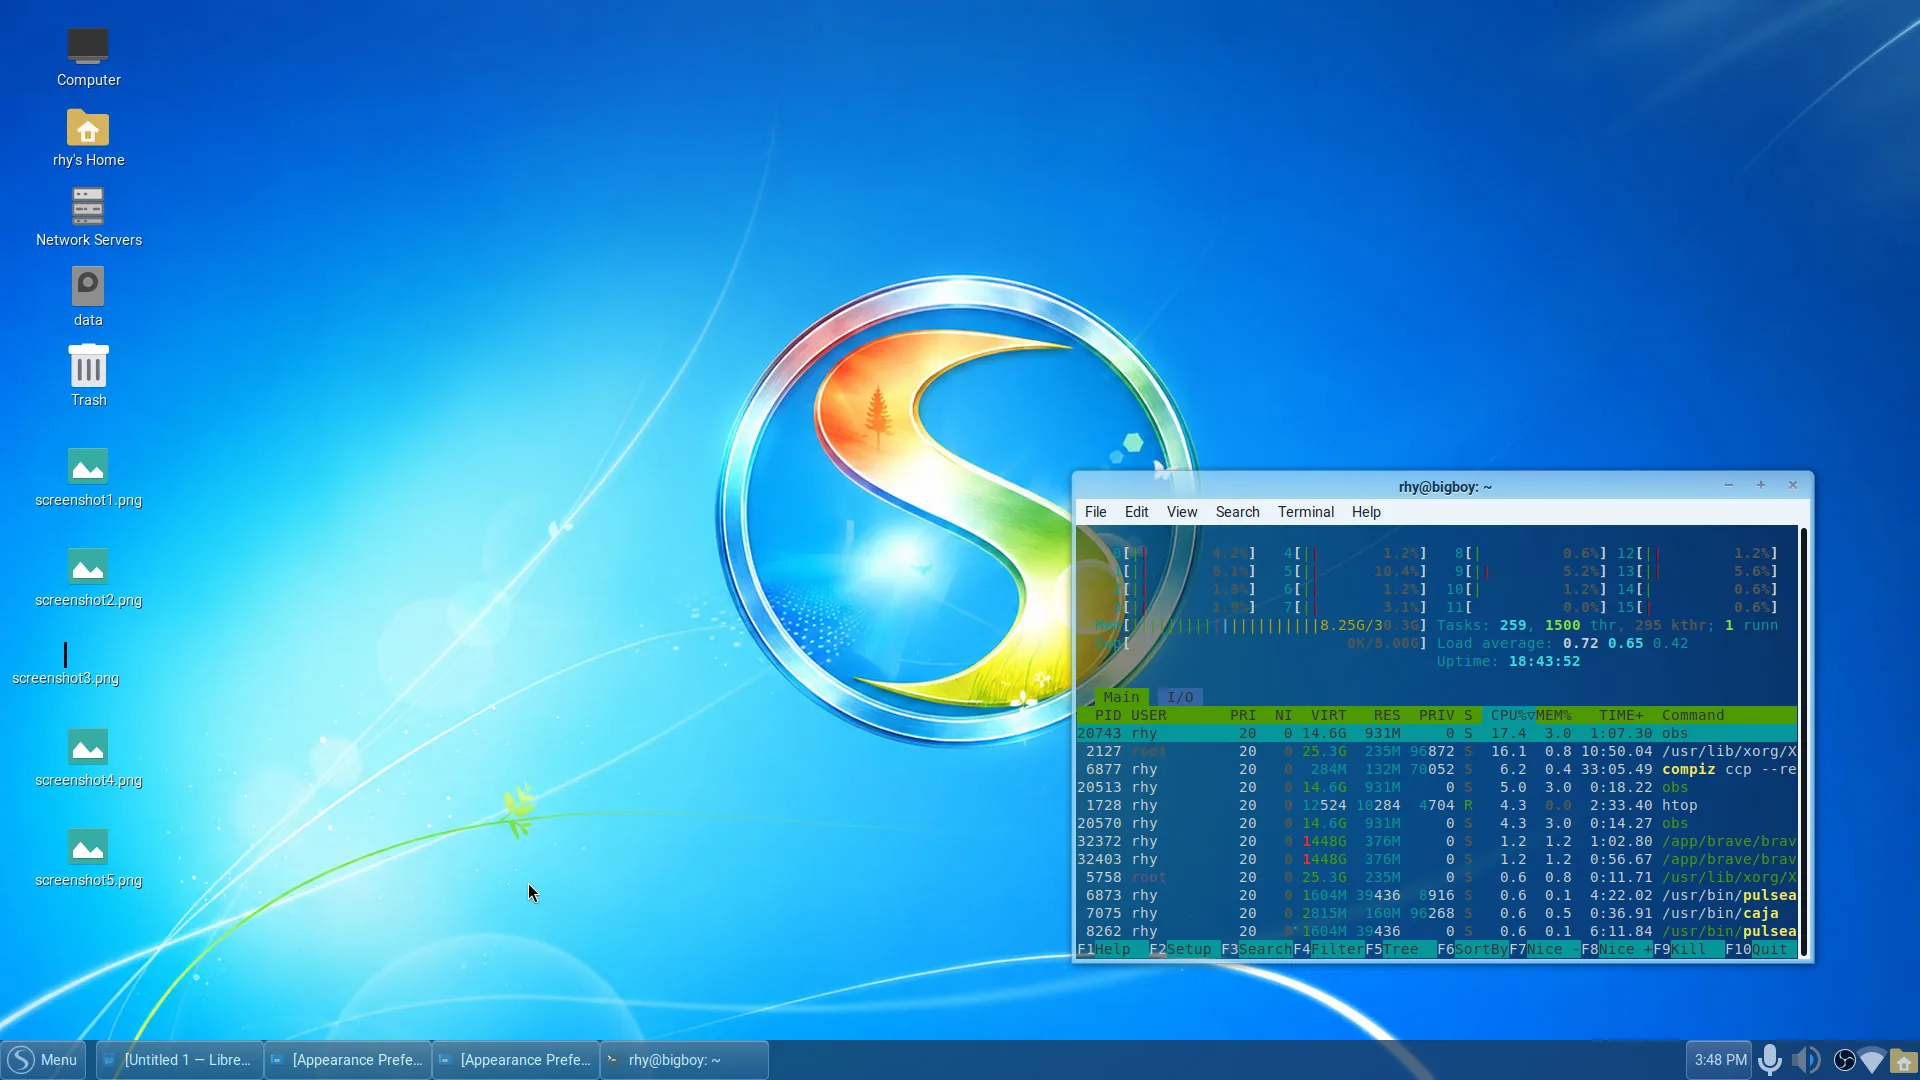Screen dimensions: 1920x1080
Task: Sort htop by USER column header
Action: 1149,715
